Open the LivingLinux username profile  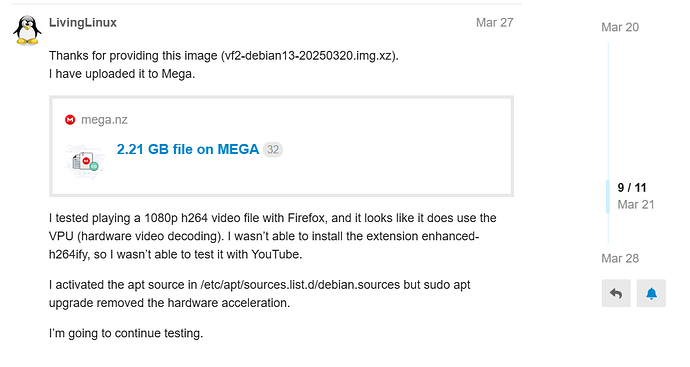(x=83, y=23)
